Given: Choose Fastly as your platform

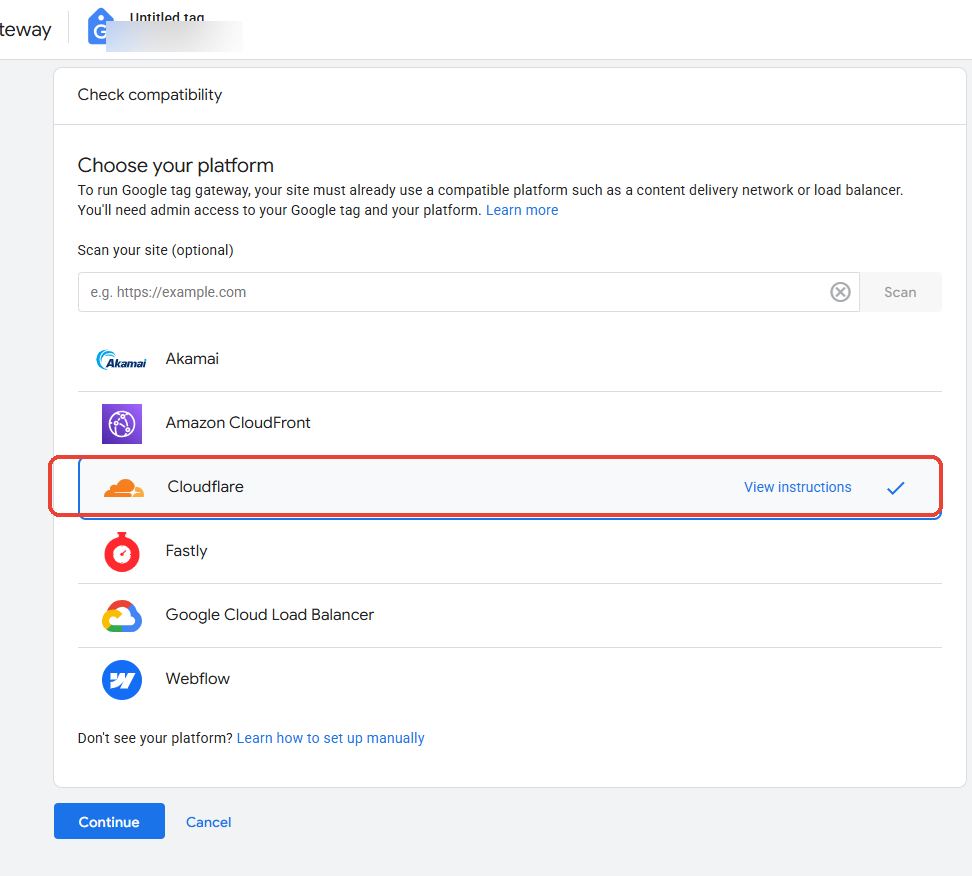Looking at the screenshot, I should [x=510, y=551].
